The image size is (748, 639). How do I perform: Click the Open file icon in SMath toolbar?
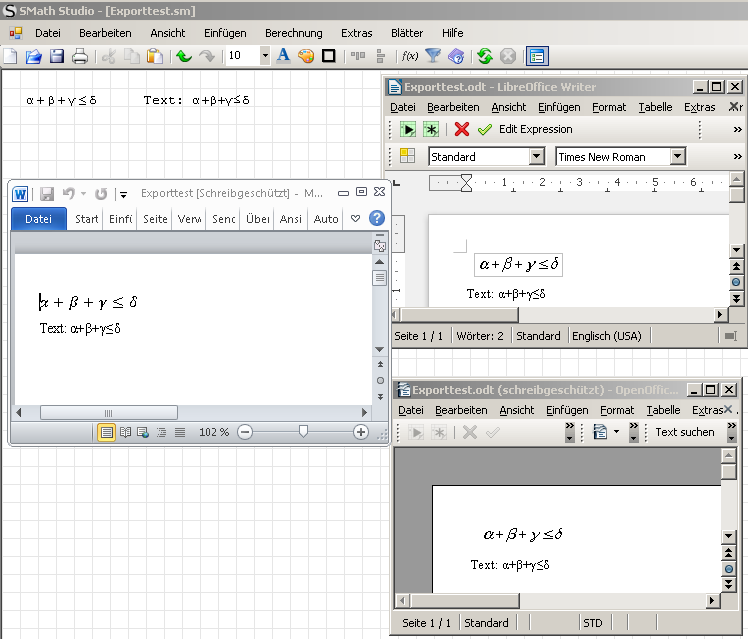[33, 56]
